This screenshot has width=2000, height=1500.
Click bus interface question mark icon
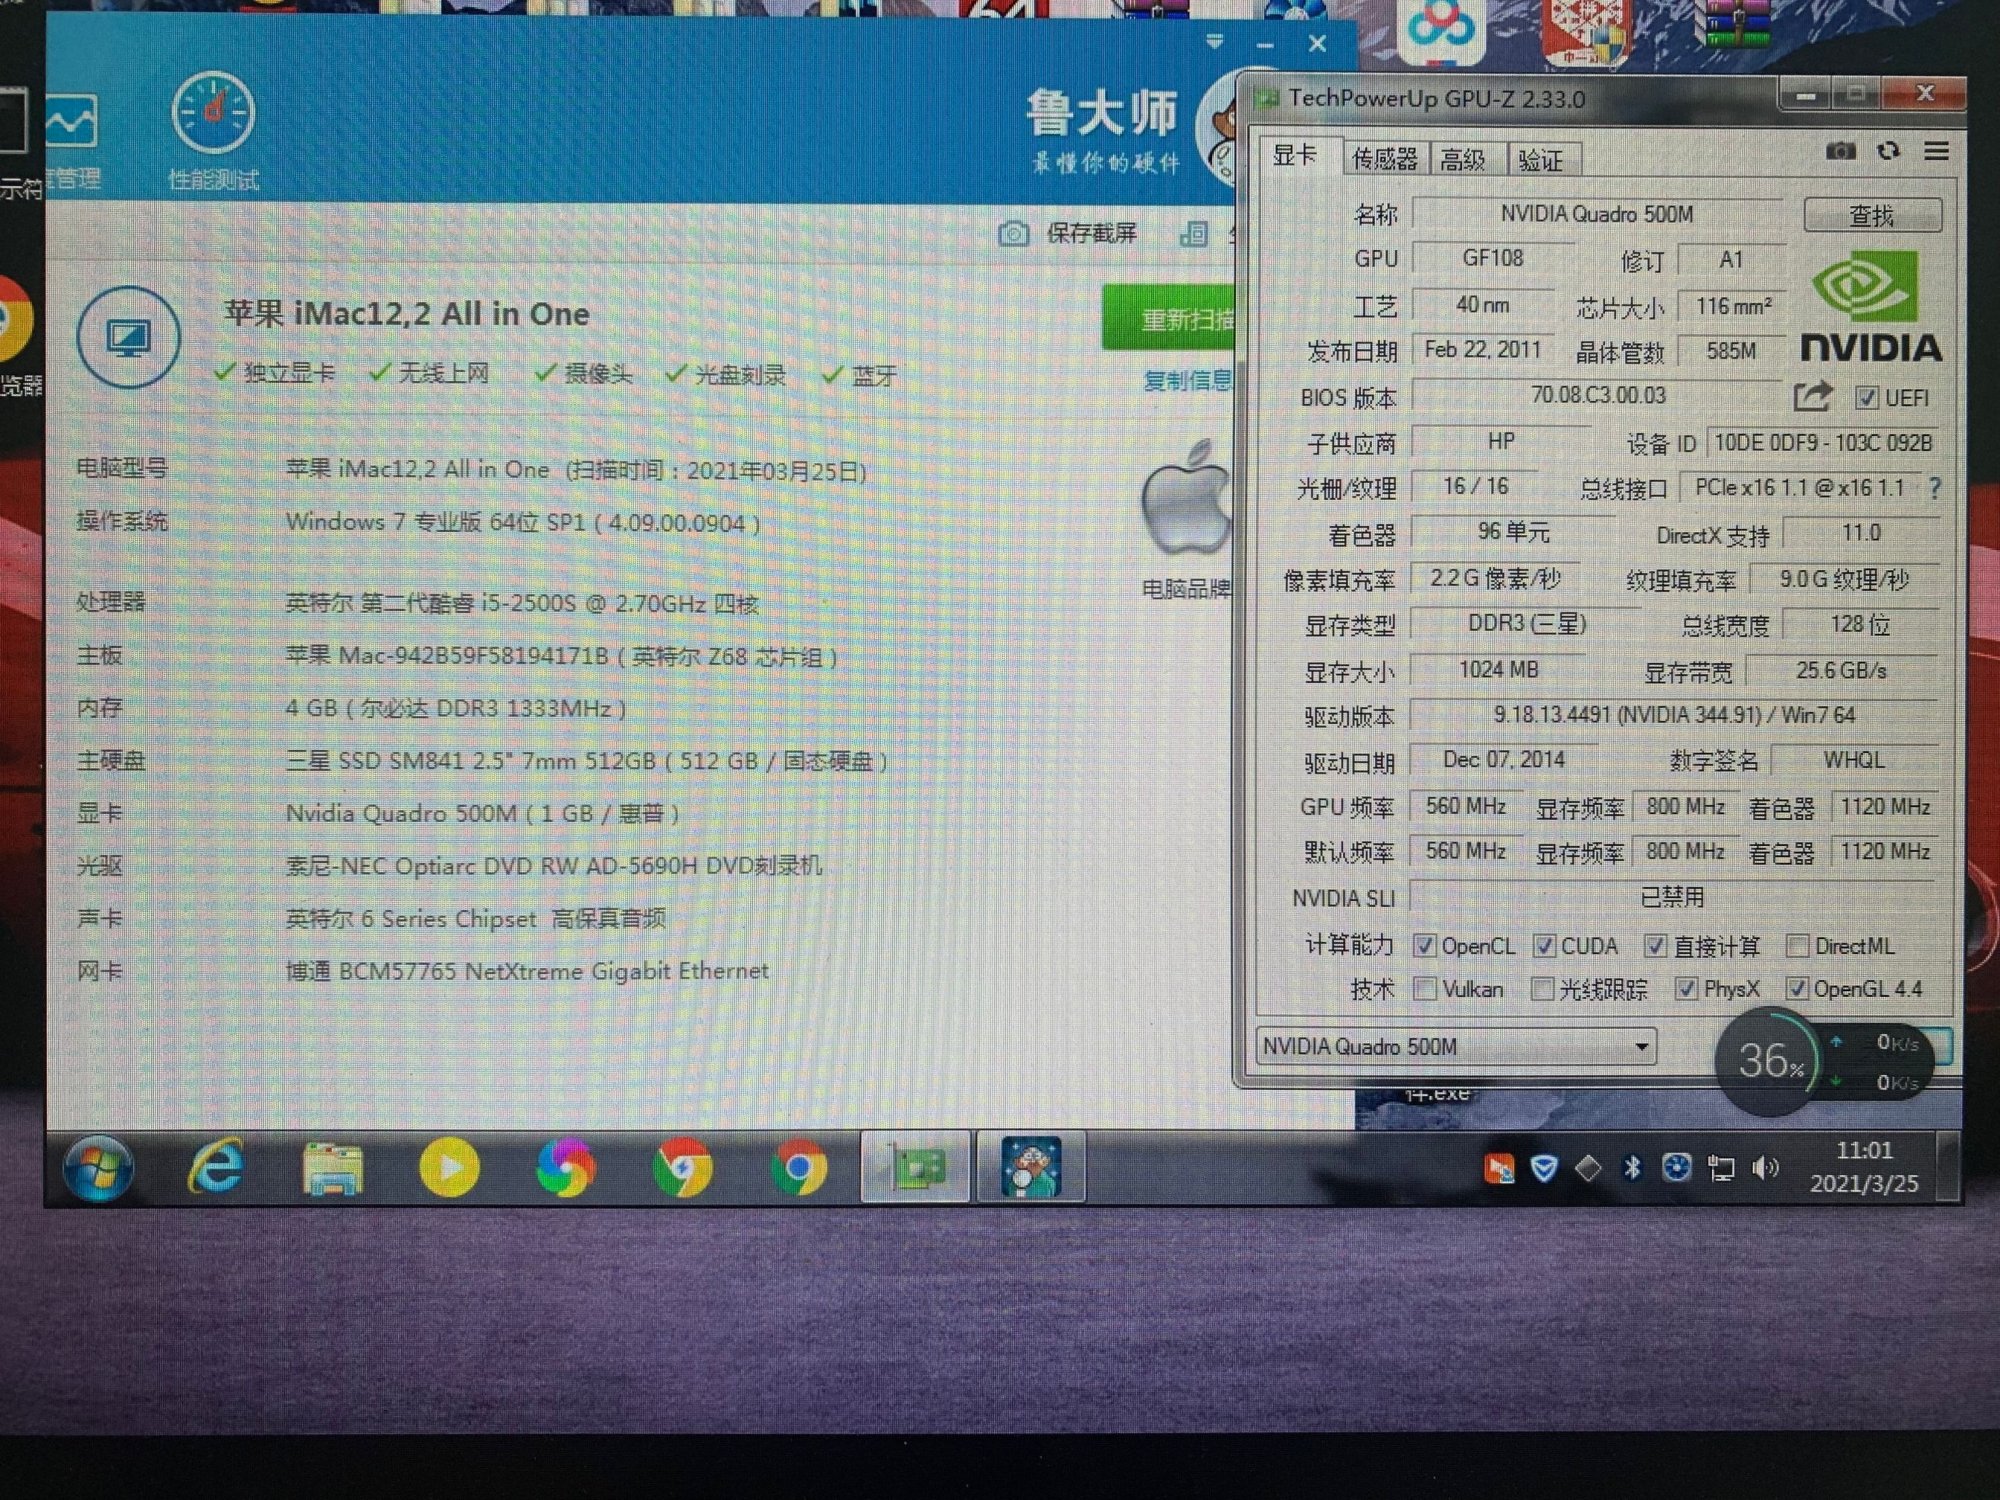1935,488
